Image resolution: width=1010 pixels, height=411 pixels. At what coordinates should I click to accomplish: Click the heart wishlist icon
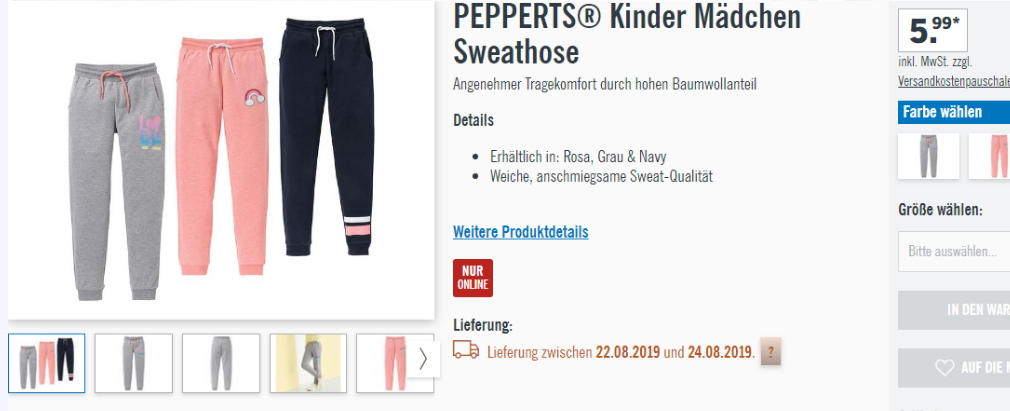click(944, 367)
